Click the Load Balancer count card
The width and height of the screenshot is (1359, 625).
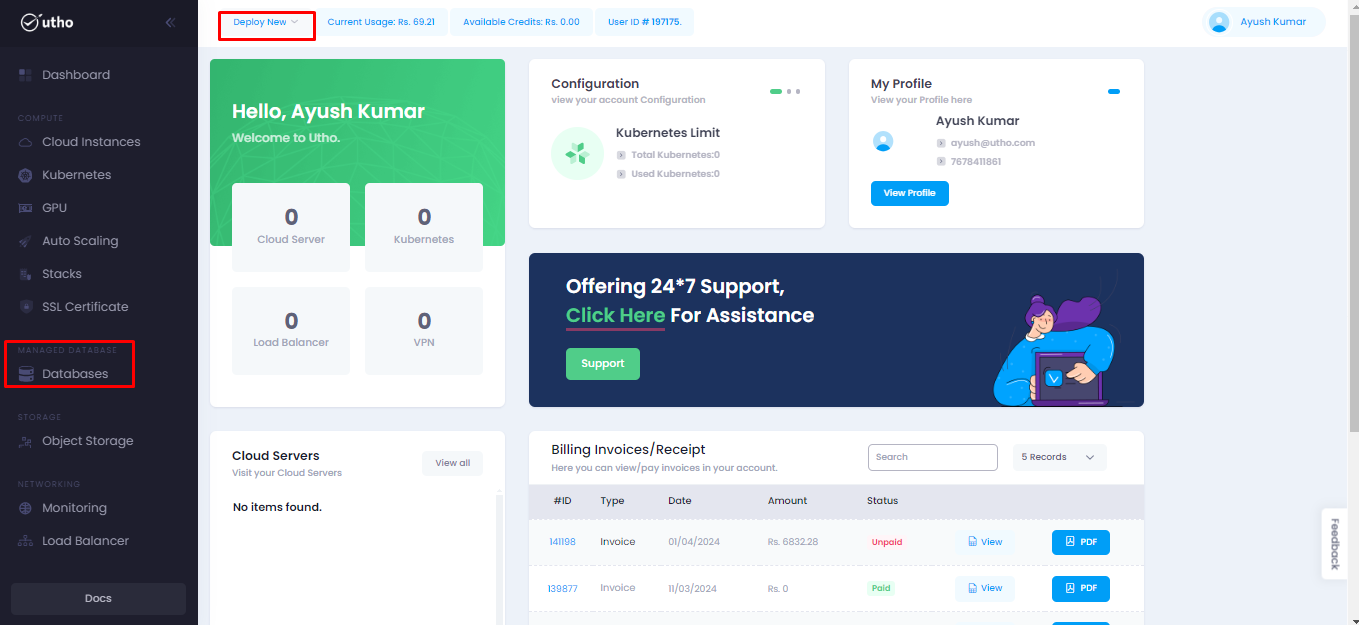point(291,331)
